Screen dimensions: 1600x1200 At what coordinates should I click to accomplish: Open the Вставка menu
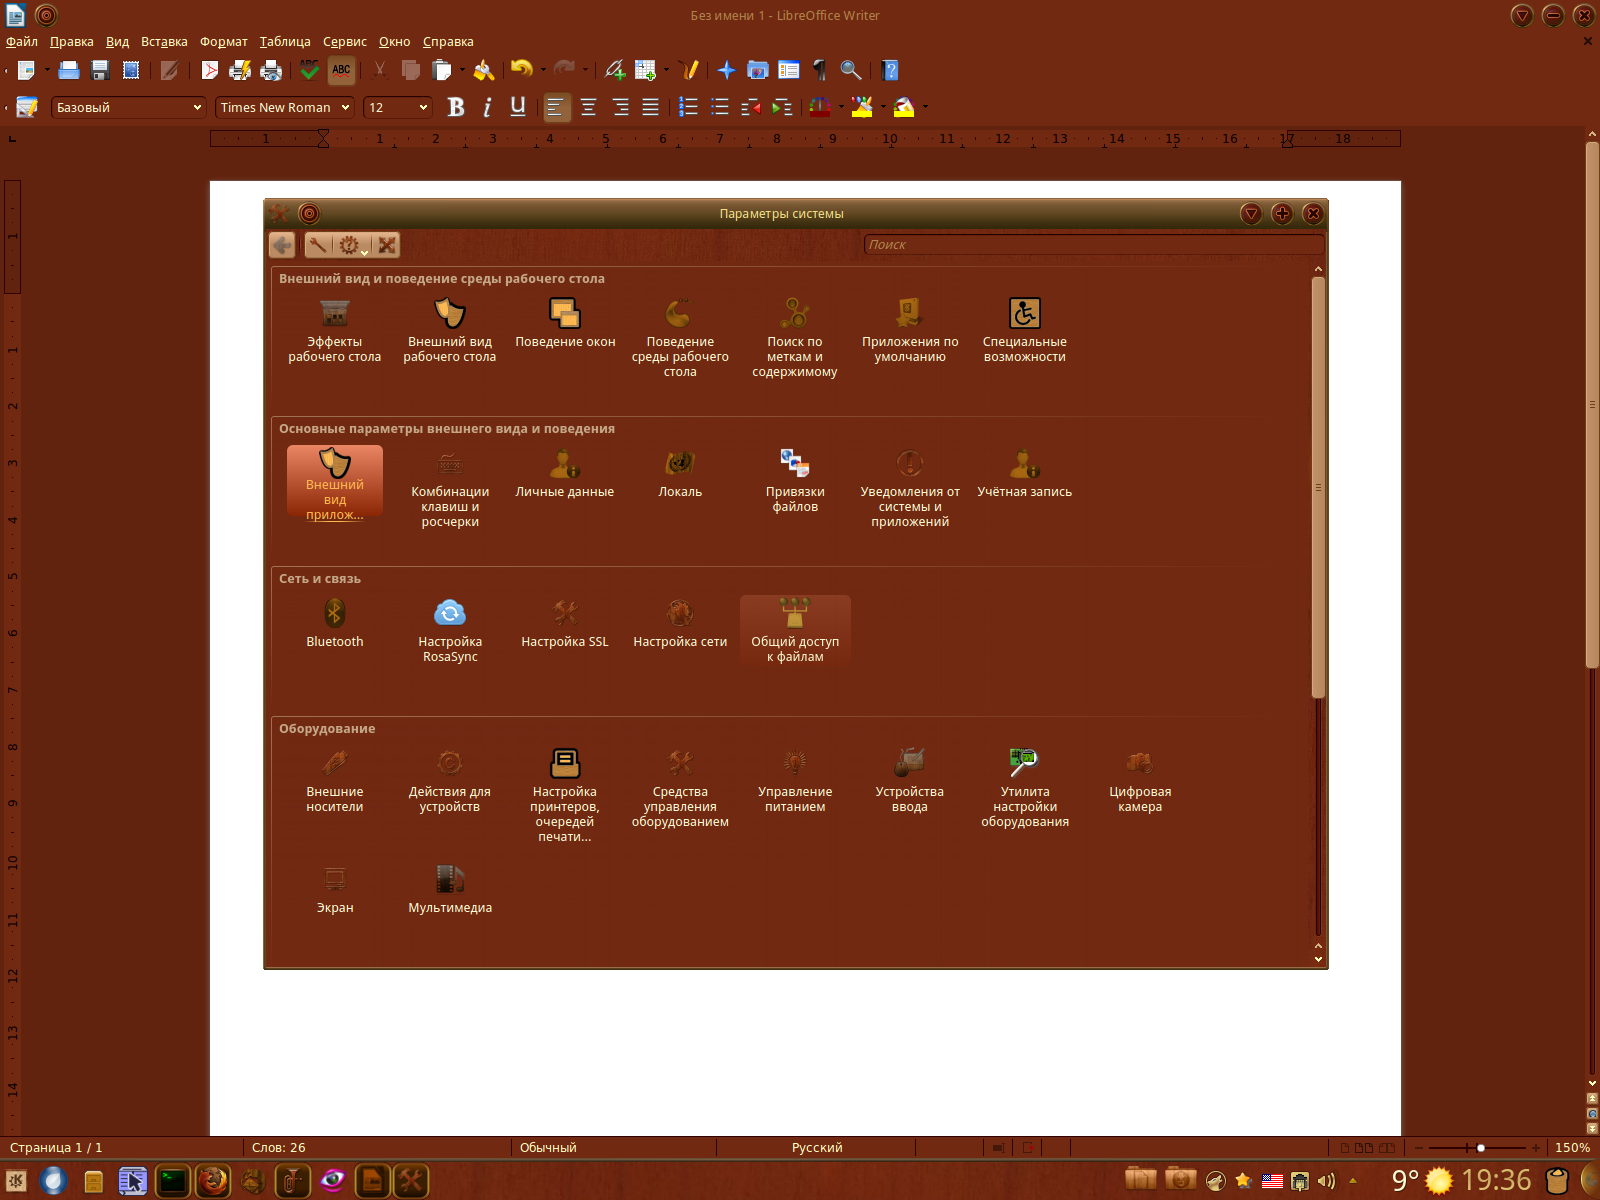(164, 42)
